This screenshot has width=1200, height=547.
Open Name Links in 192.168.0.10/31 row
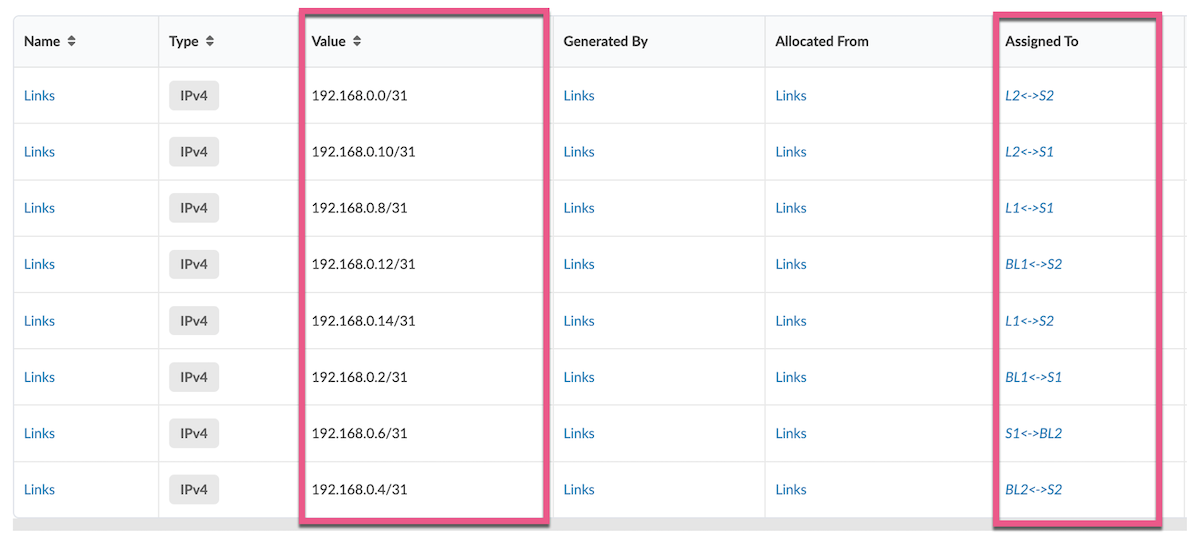pyautogui.click(x=39, y=152)
